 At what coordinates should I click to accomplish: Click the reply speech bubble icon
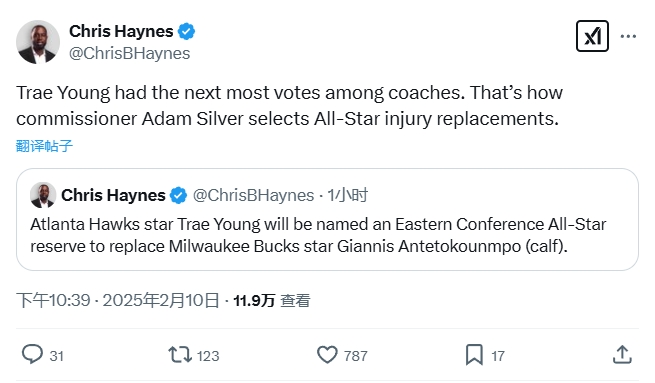click(x=32, y=355)
